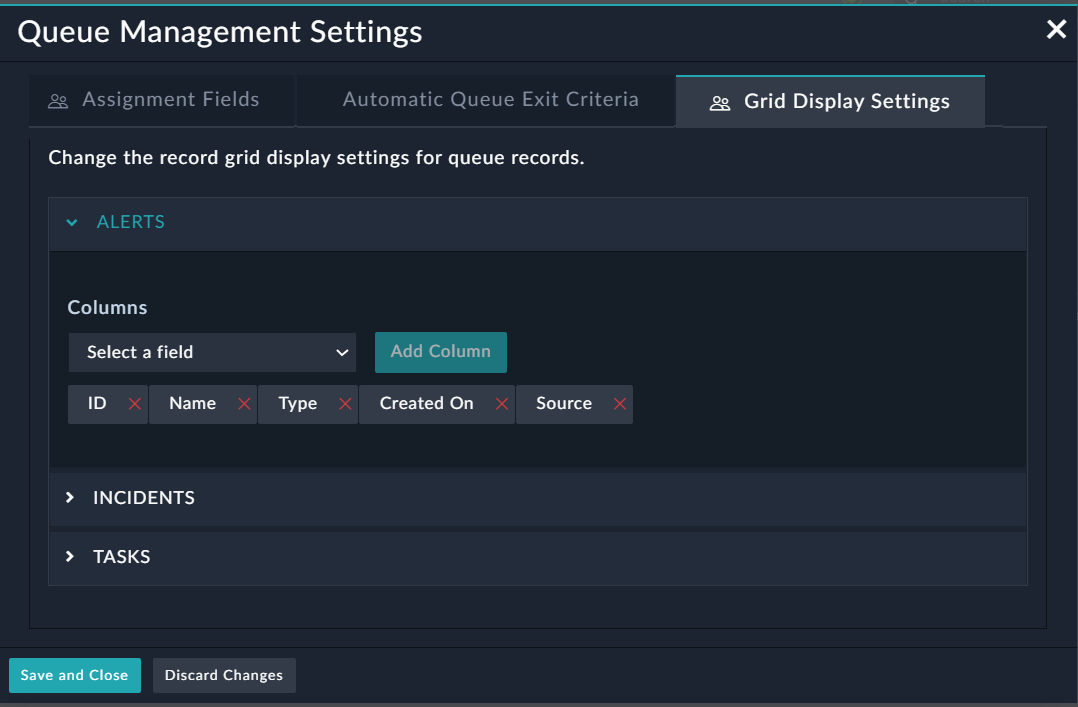Screen dimensions: 1078x707
Task: Select the Grid Display Settings tab
Action: (x=846, y=101)
